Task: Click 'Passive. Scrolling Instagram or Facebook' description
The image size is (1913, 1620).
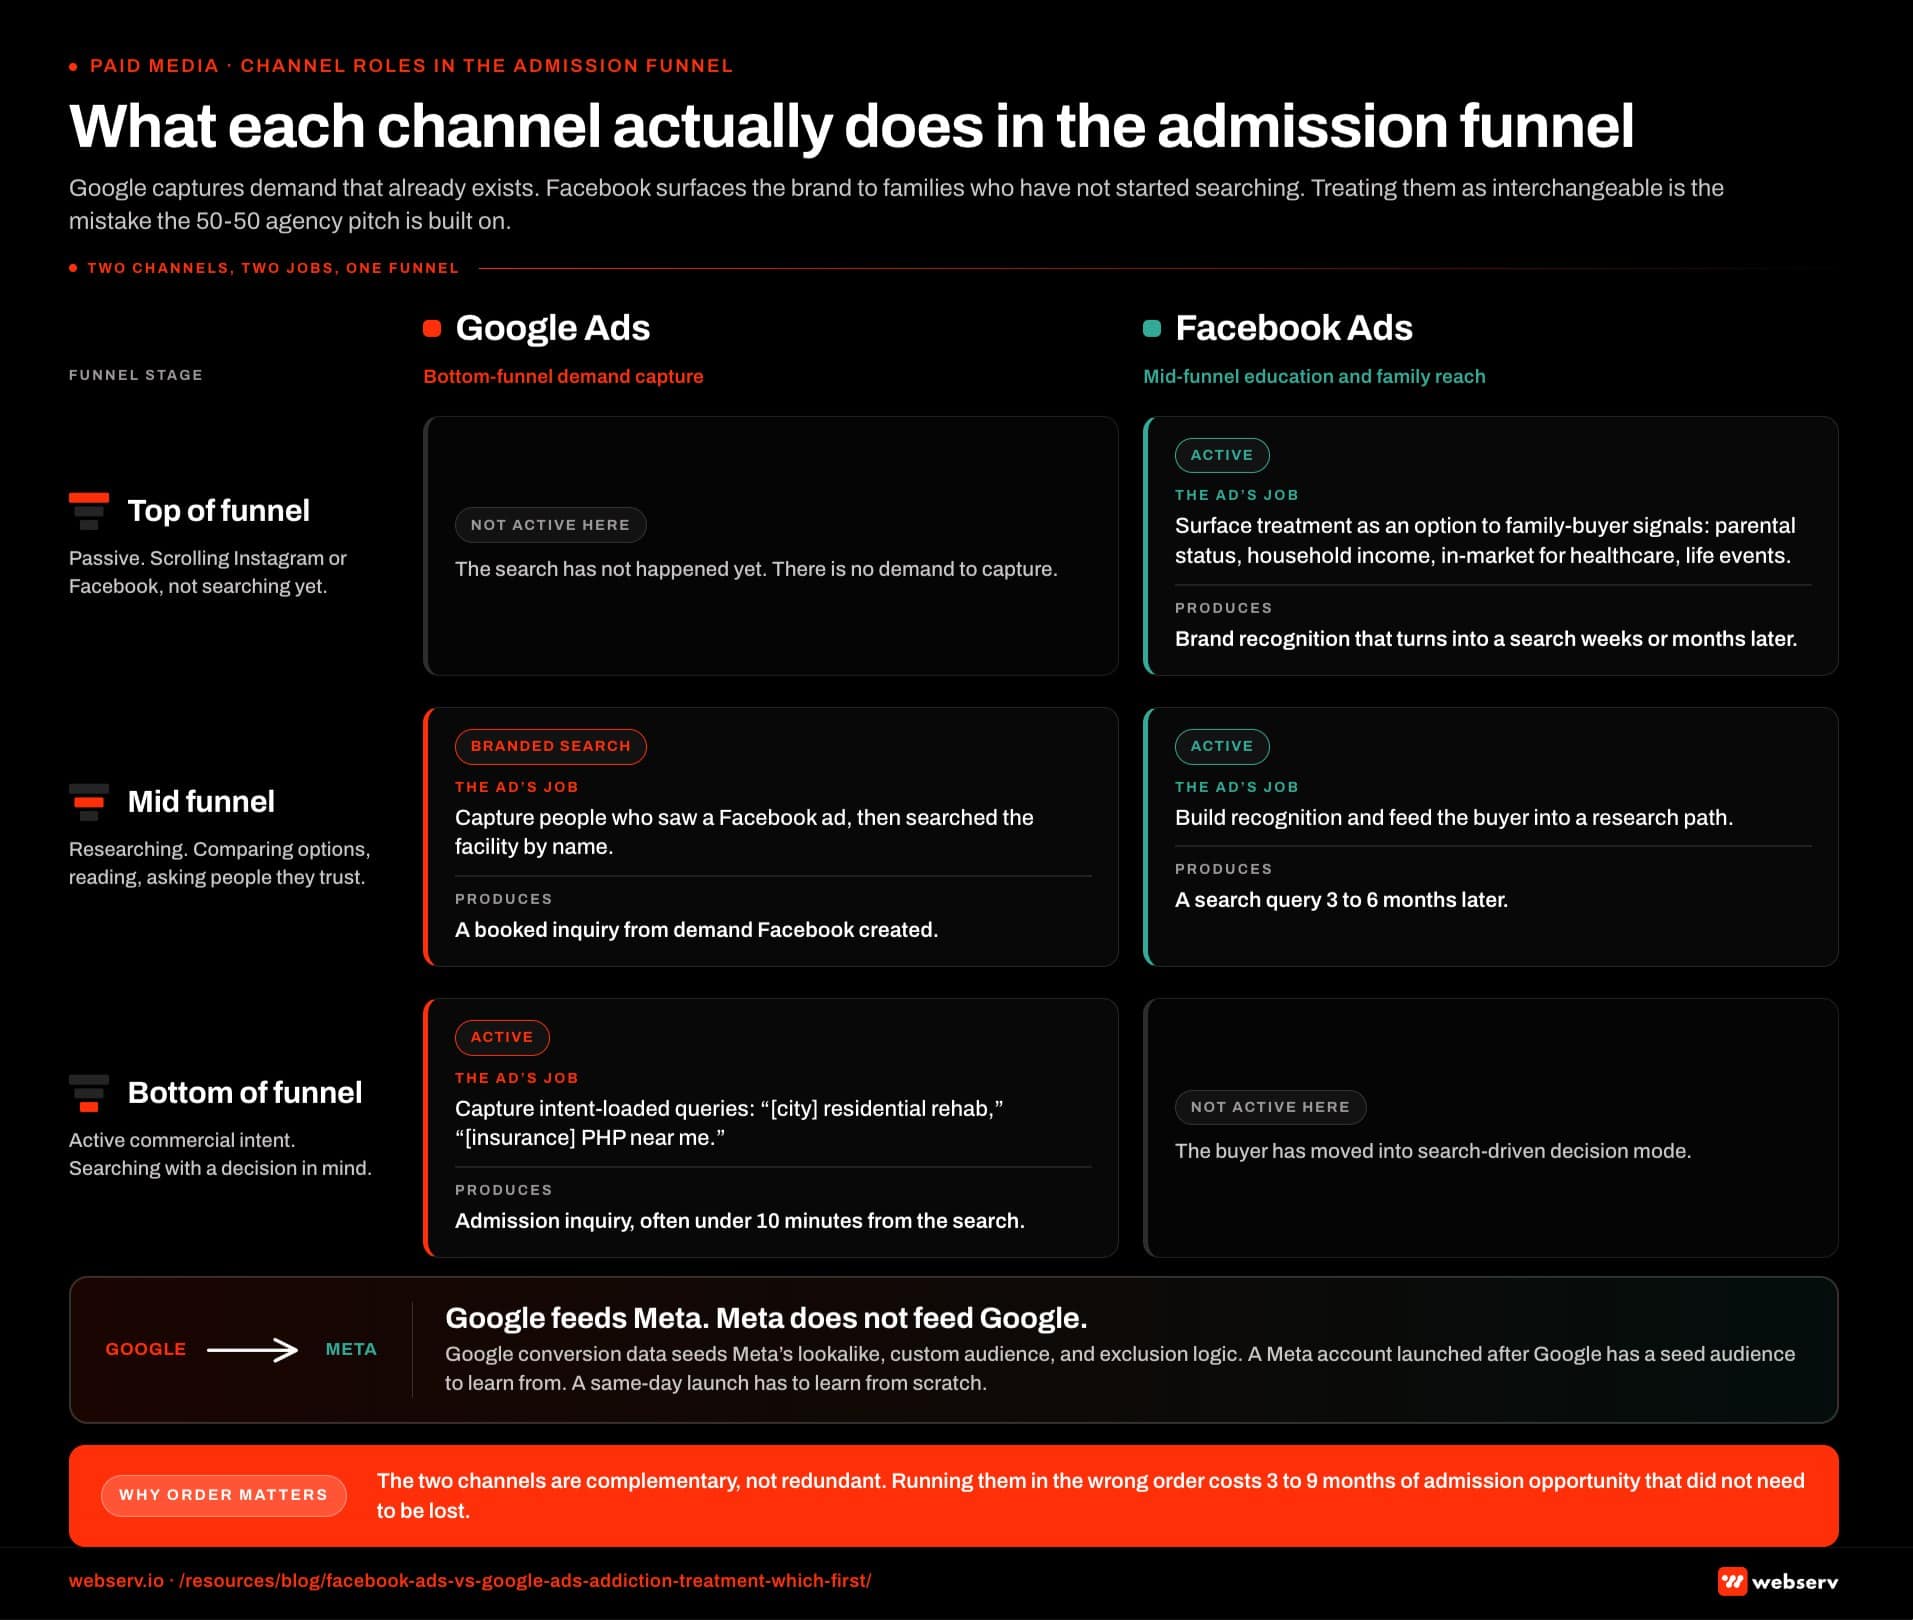Action: click(x=208, y=572)
